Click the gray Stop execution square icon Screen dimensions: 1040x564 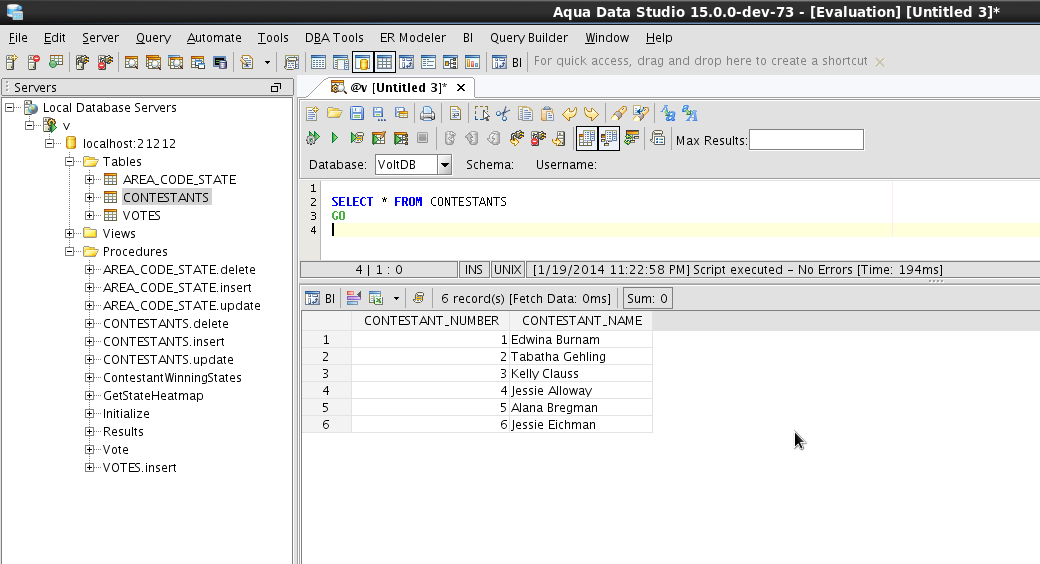[422, 138]
